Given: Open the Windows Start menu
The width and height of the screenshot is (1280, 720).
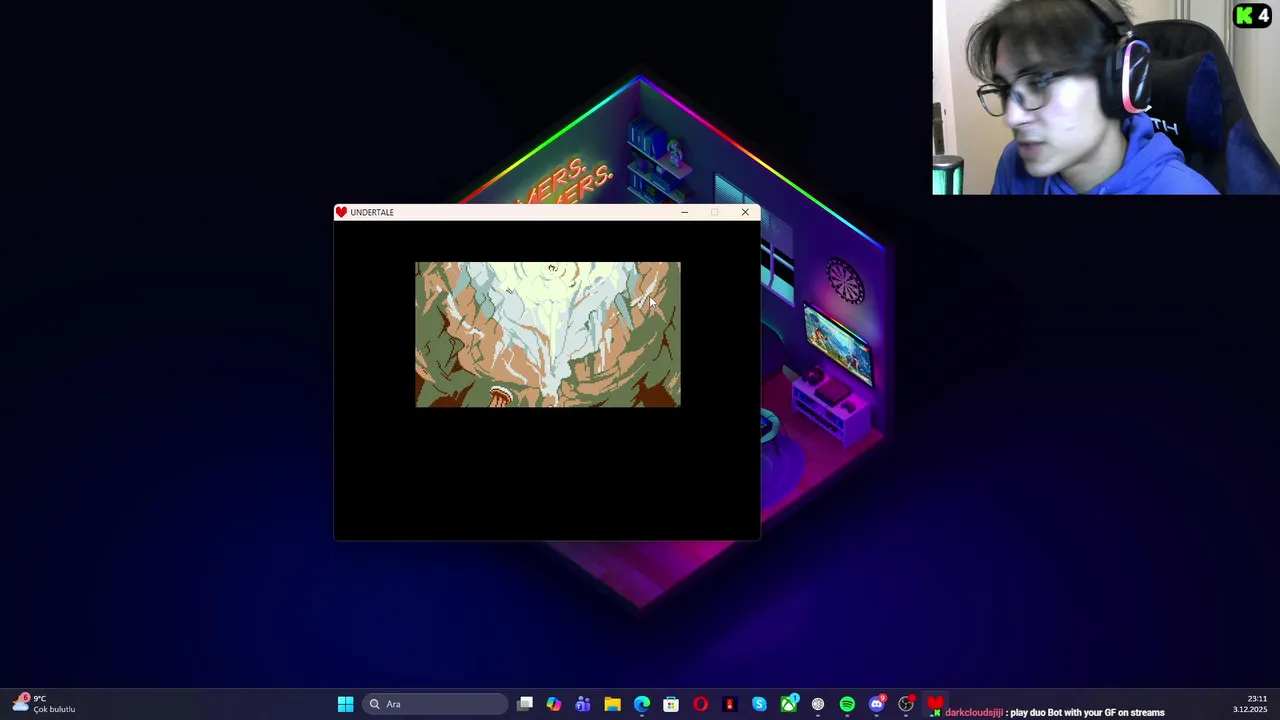Looking at the screenshot, I should (x=345, y=704).
